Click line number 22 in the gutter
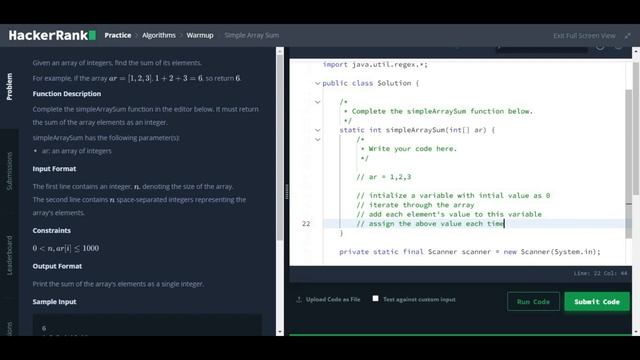The image size is (640, 360). click(306, 224)
